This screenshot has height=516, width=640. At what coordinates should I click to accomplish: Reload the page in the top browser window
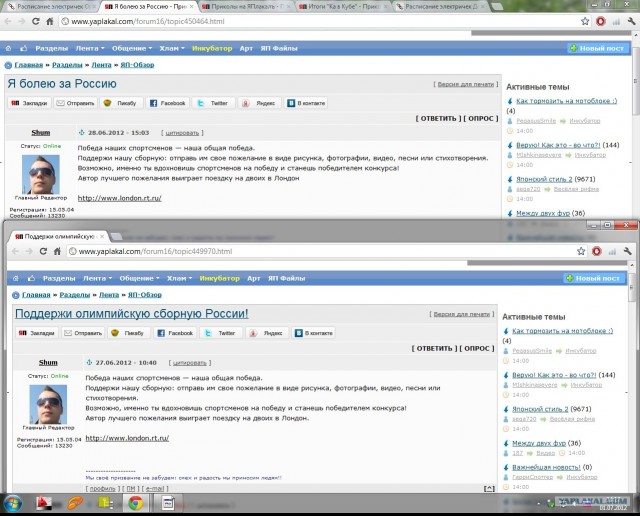coord(36,21)
